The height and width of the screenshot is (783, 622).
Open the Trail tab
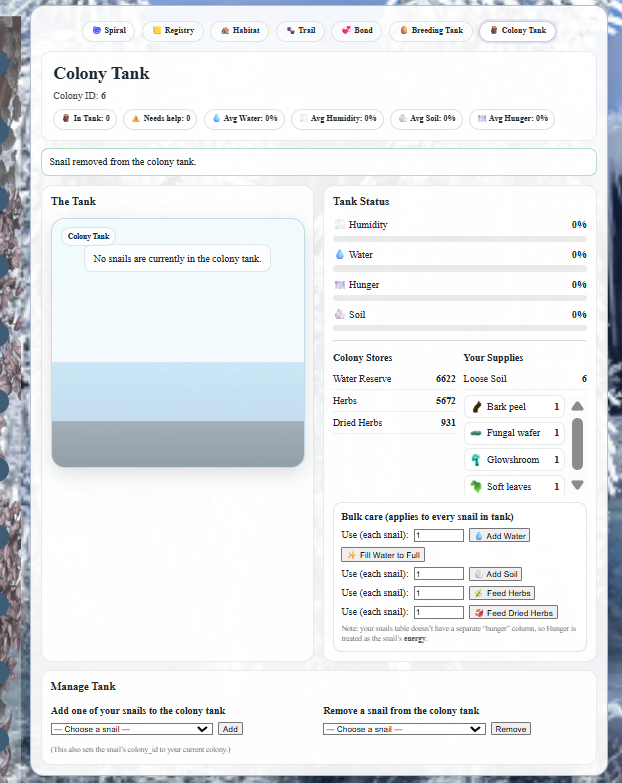point(300,31)
